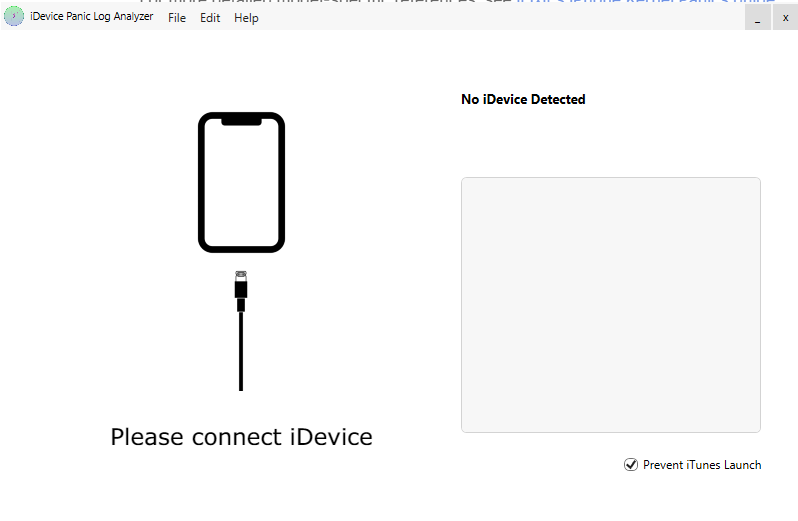Screen dimensions: 798x521
Task: Open the File menu
Action: click(177, 18)
